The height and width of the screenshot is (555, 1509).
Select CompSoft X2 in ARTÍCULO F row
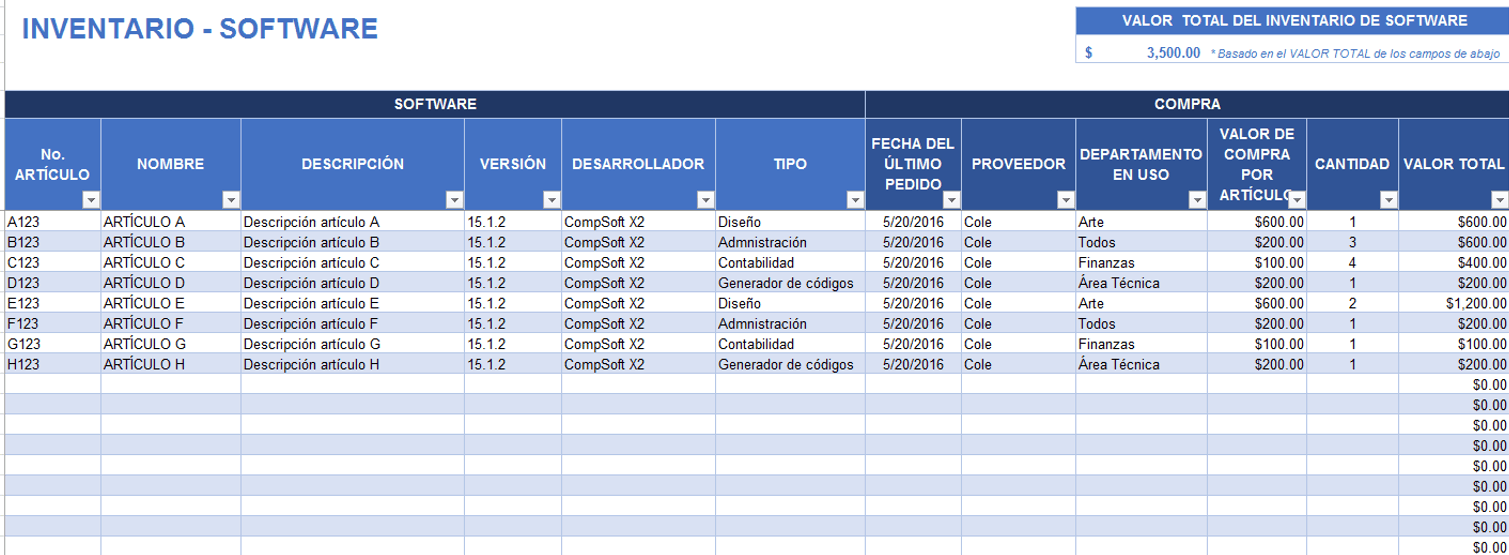click(x=639, y=324)
